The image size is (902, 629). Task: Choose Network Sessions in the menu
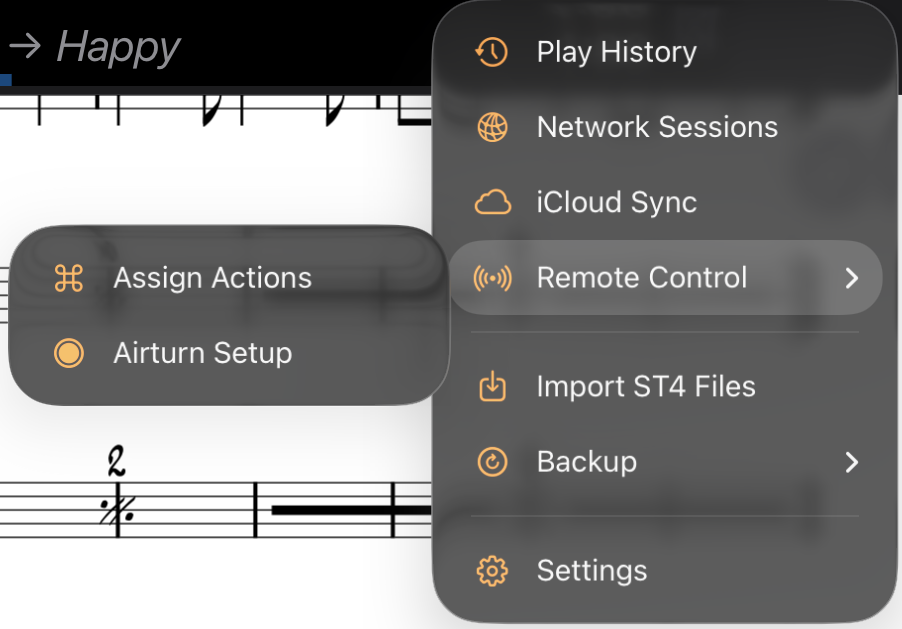pyautogui.click(x=657, y=127)
